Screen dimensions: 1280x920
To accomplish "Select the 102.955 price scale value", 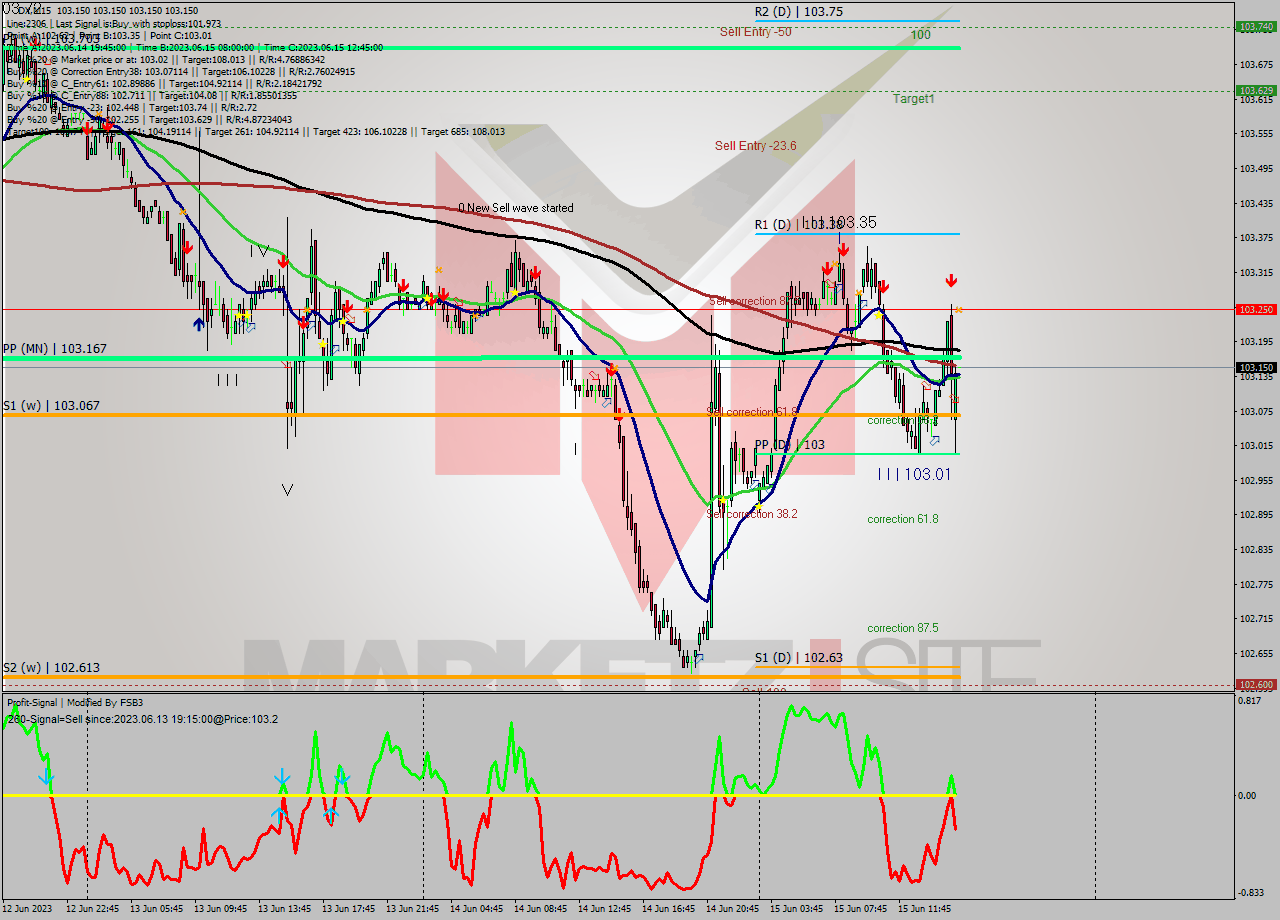I will point(1256,480).
